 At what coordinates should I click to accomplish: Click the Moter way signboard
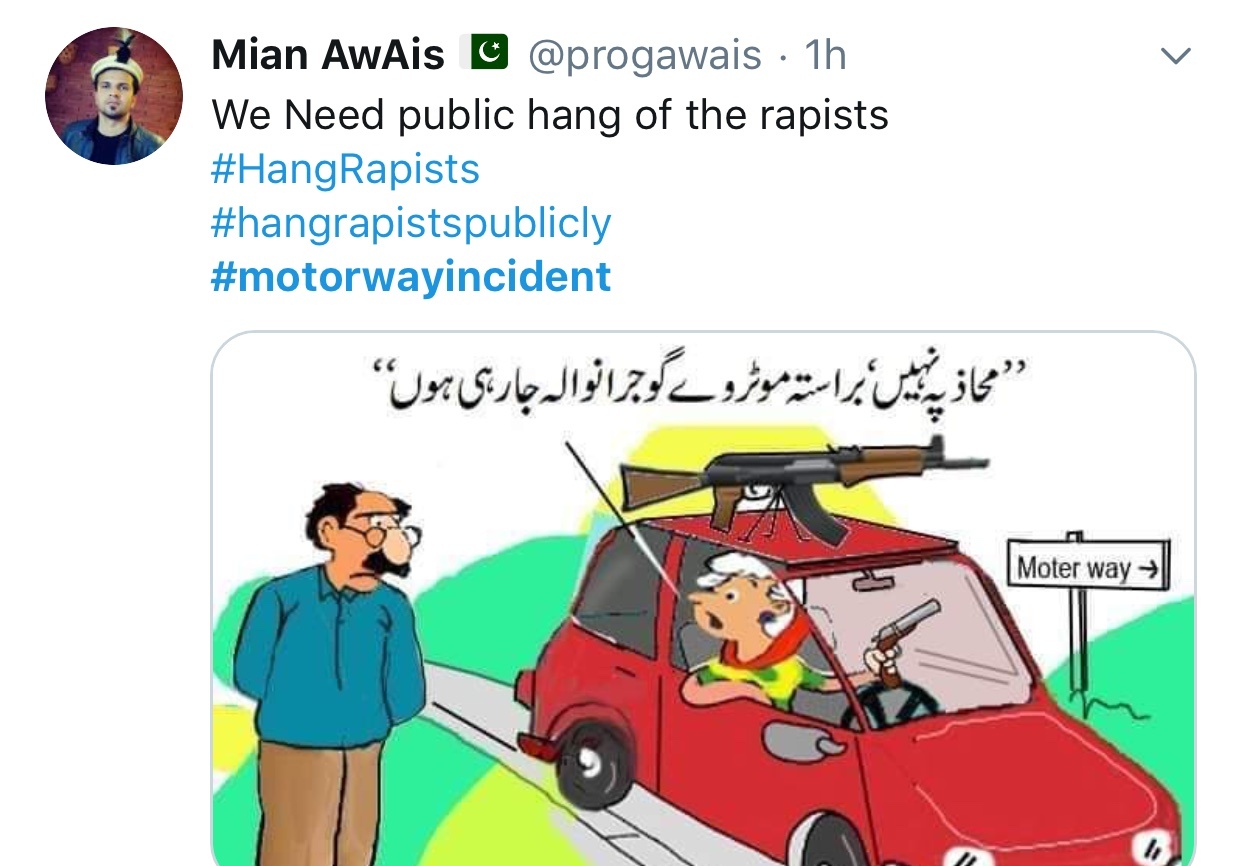click(1087, 568)
